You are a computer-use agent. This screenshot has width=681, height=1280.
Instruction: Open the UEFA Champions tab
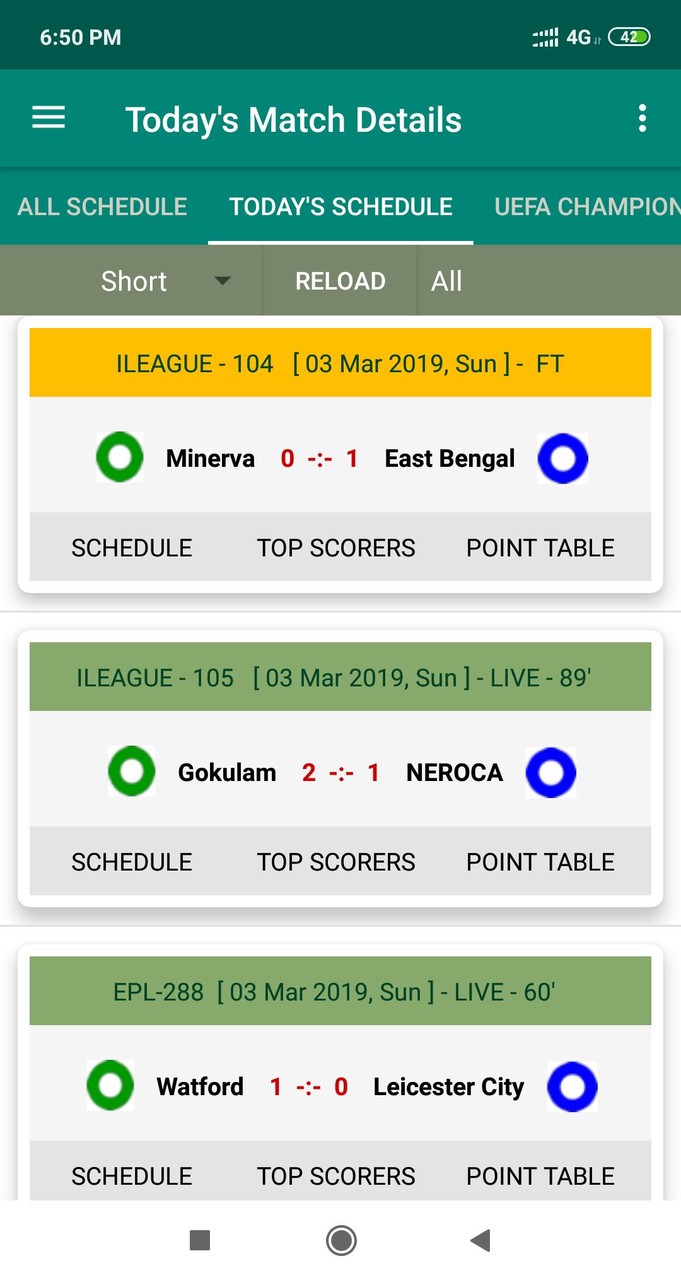tap(587, 207)
